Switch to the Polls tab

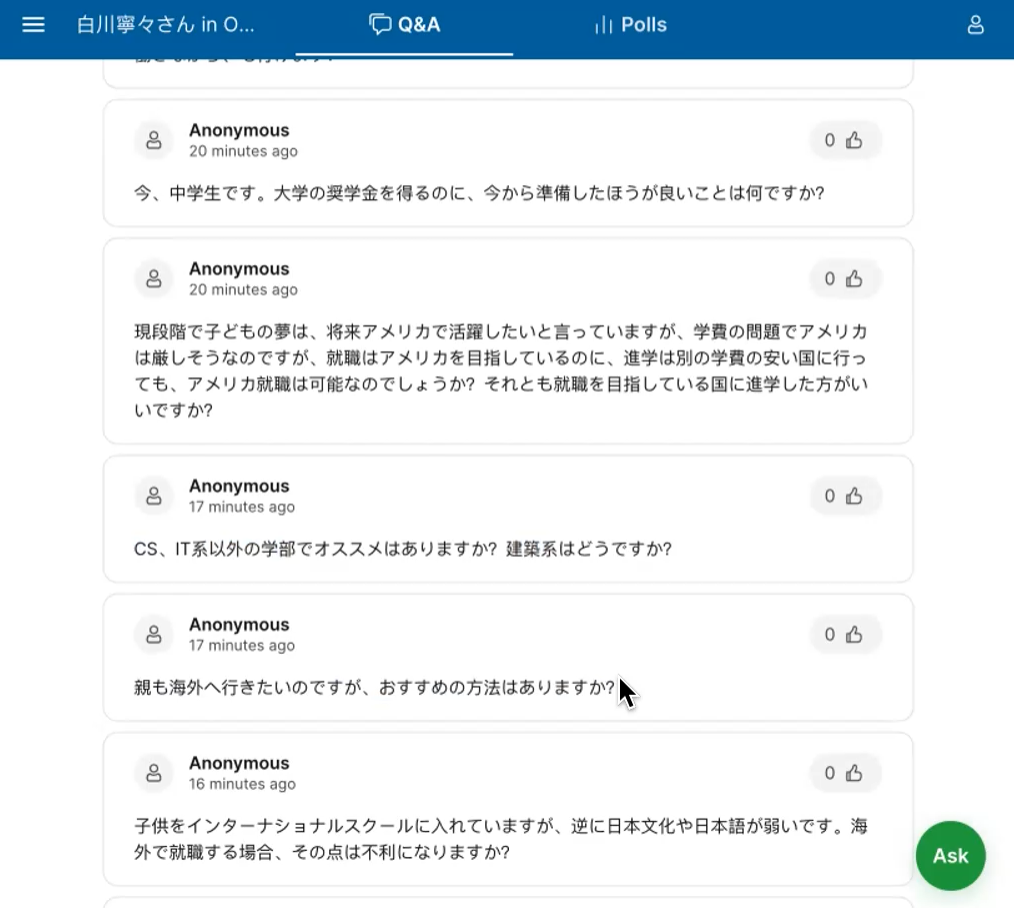[631, 25]
